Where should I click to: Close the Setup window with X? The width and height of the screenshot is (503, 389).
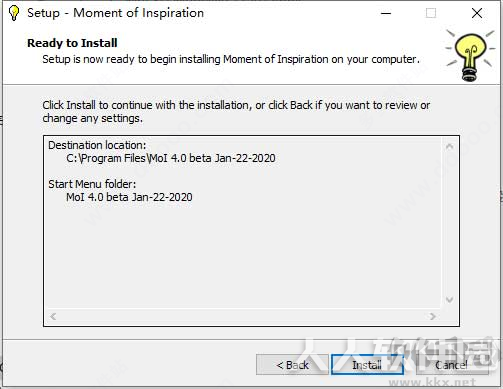477,13
